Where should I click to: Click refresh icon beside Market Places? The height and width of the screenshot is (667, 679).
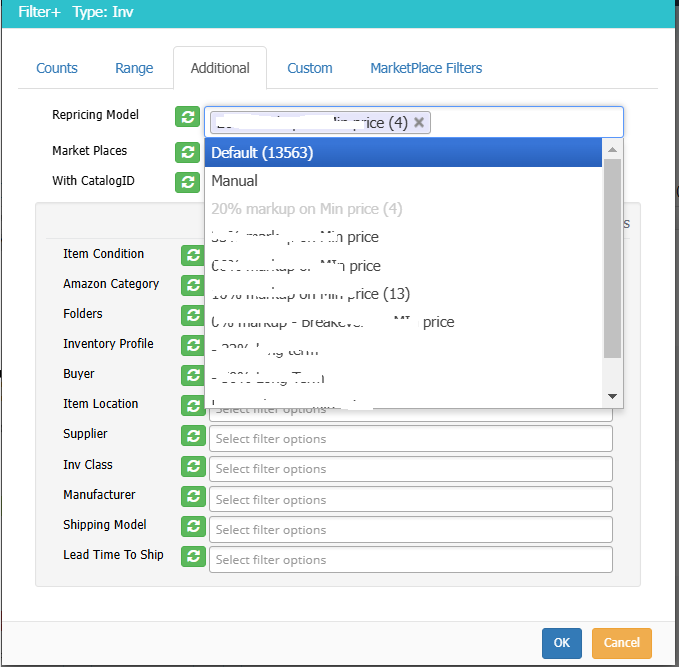click(187, 152)
